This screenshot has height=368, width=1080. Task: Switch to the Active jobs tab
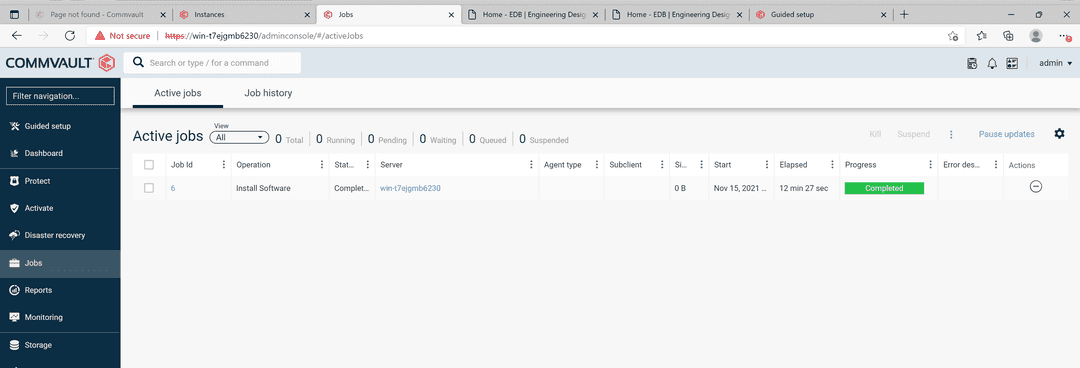[178, 93]
